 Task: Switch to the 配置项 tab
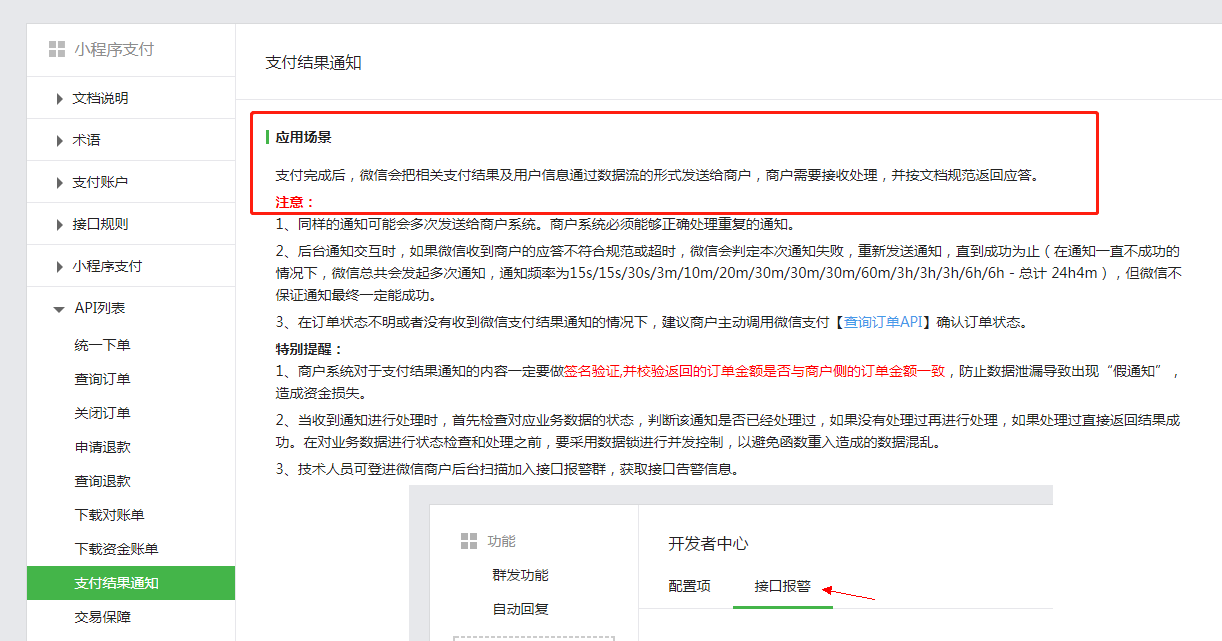(x=690, y=587)
